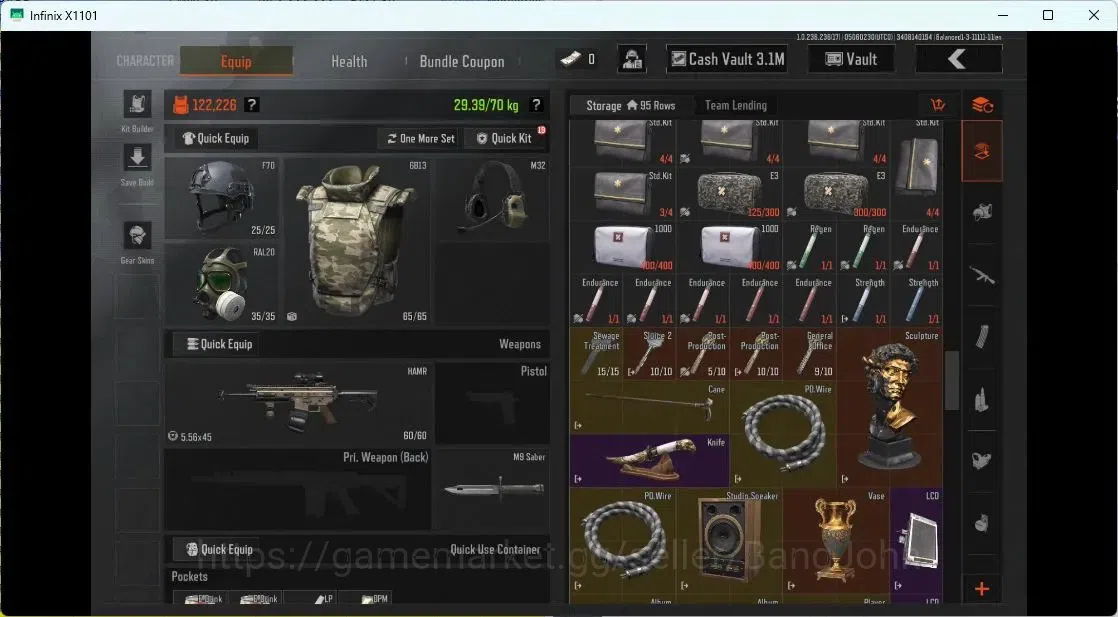Select the Sewage Treatment key 15/15
Screen dimensions: 1118x617
[x=596, y=354]
